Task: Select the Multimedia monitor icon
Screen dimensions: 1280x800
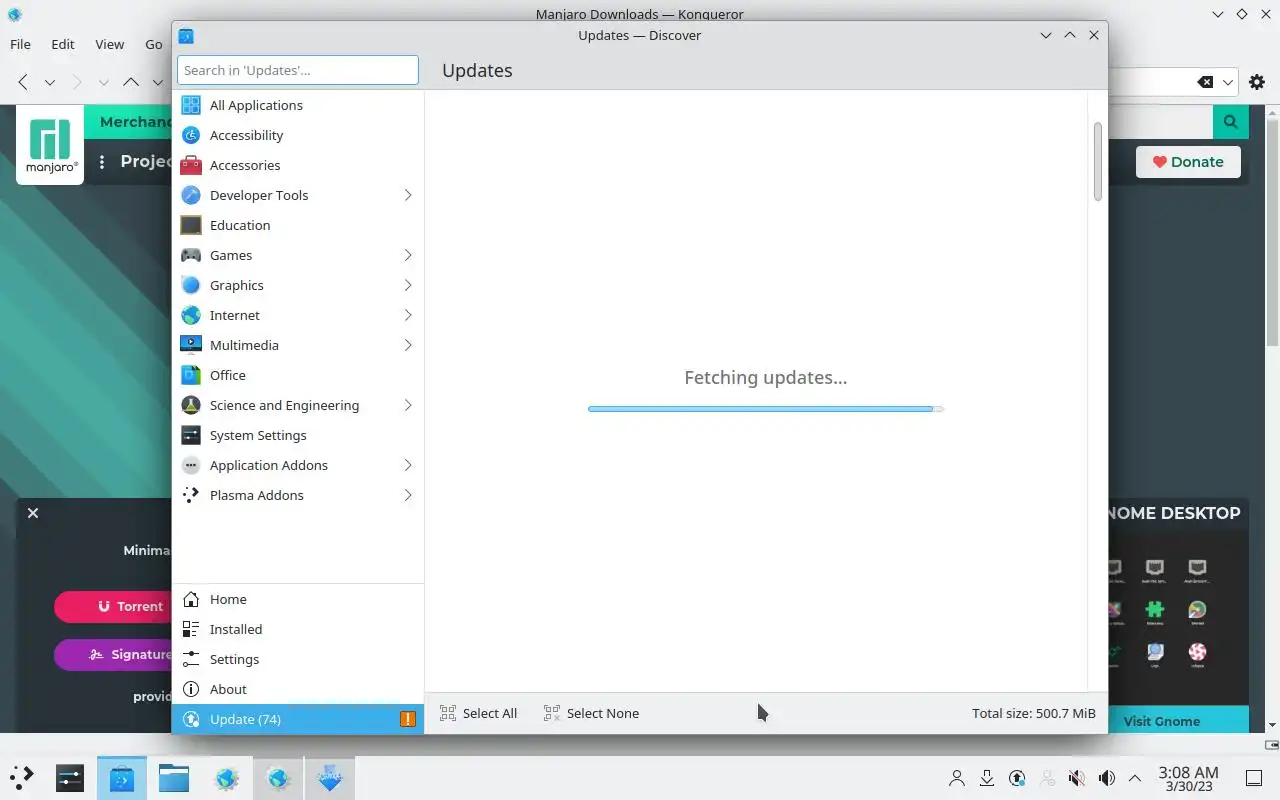Action: [x=191, y=345]
